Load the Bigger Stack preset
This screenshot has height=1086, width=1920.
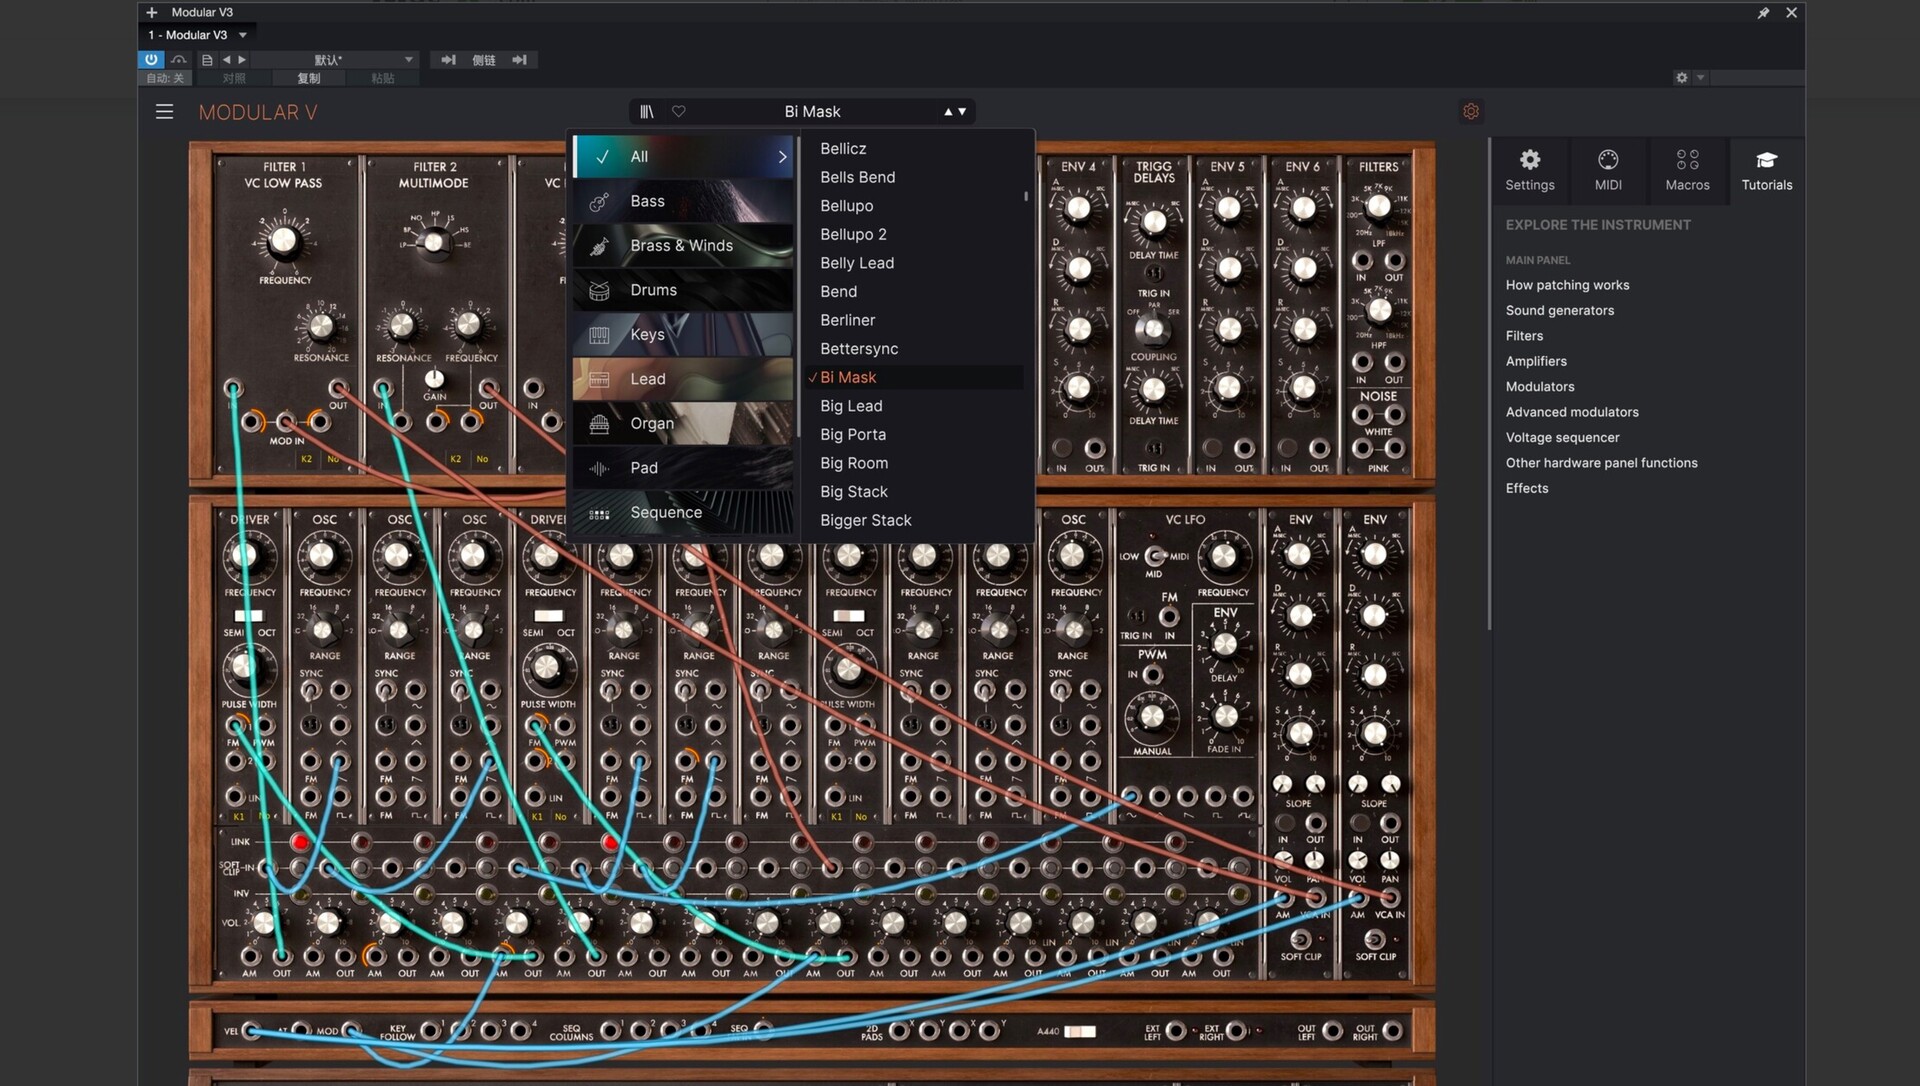click(914, 520)
